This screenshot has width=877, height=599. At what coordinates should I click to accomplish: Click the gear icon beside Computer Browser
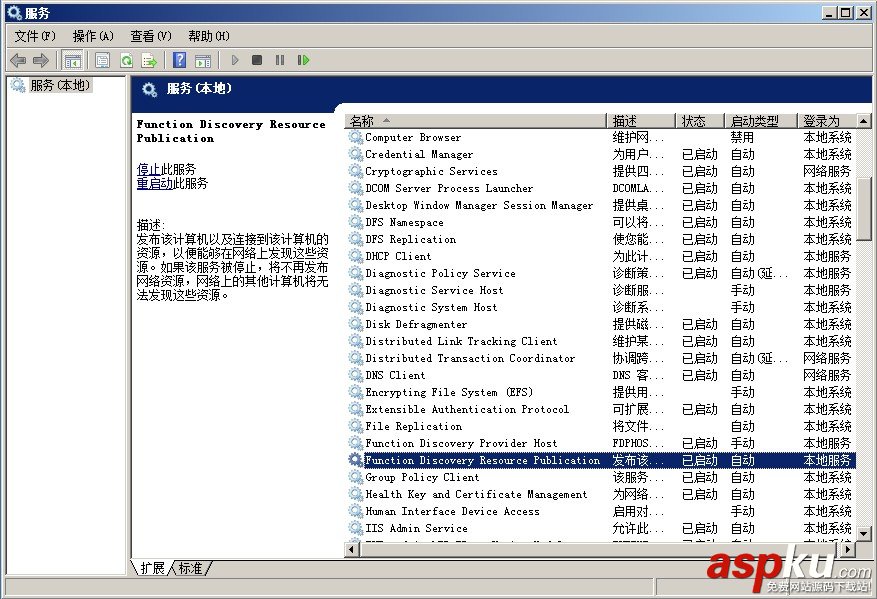tap(356, 137)
